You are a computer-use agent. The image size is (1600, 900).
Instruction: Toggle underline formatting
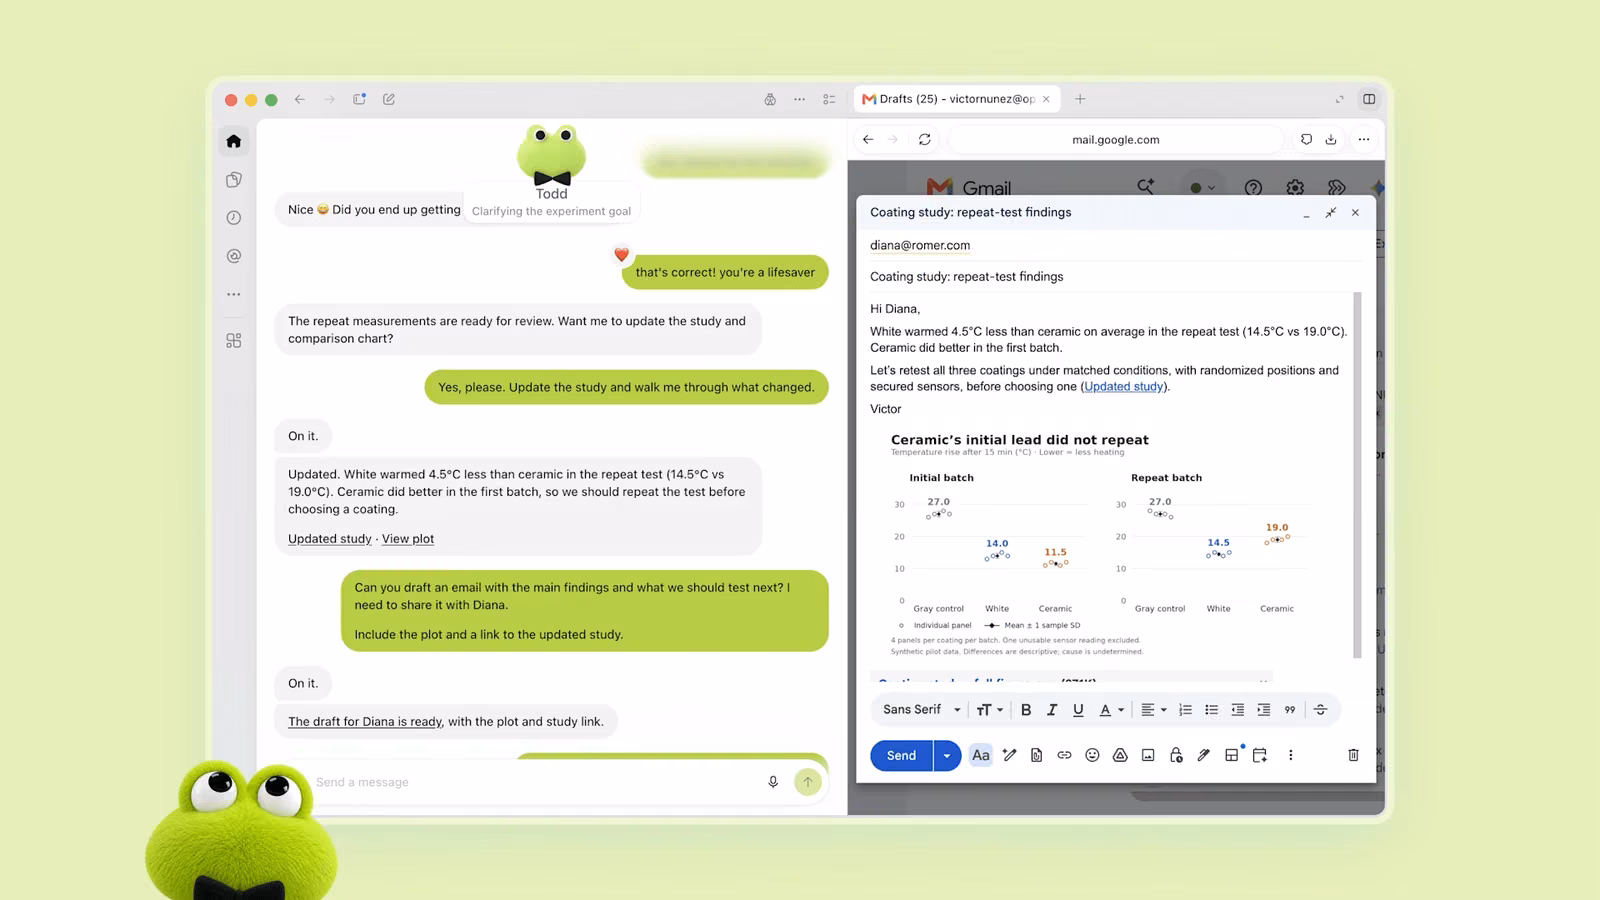coord(1078,710)
